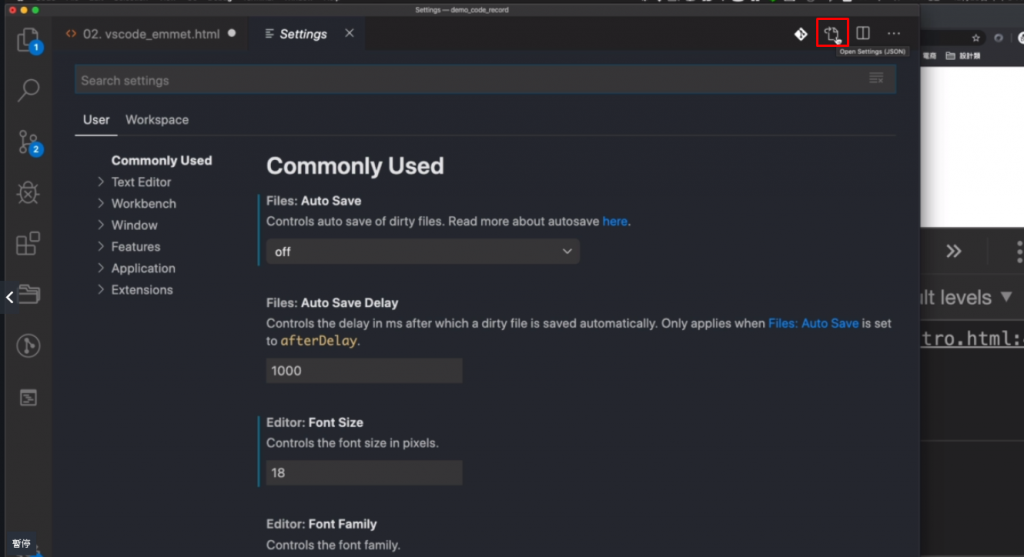Screen dimensions: 1024x557
Task: Click the "Files: Auto Save" link in description
Action: coord(813,323)
